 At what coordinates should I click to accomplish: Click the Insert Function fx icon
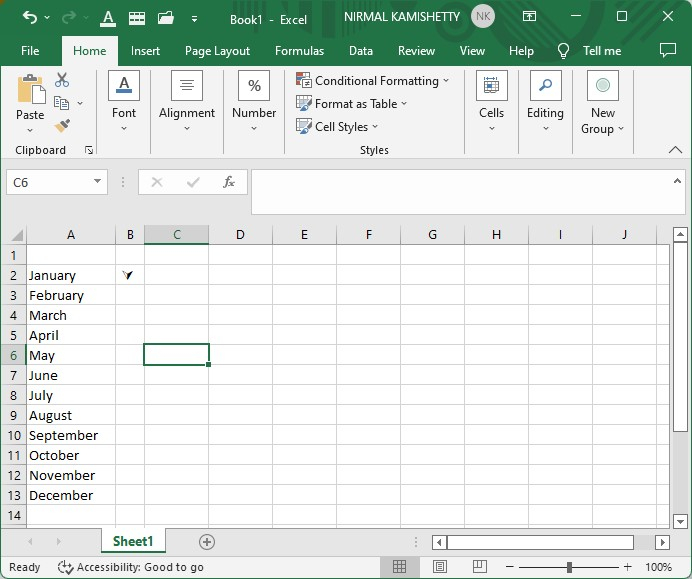(229, 182)
